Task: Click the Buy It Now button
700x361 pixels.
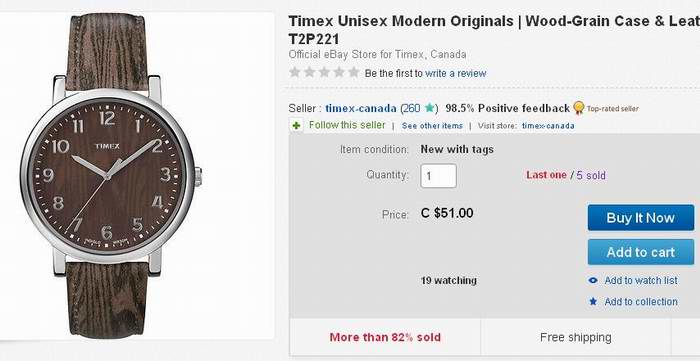Action: coord(641,218)
